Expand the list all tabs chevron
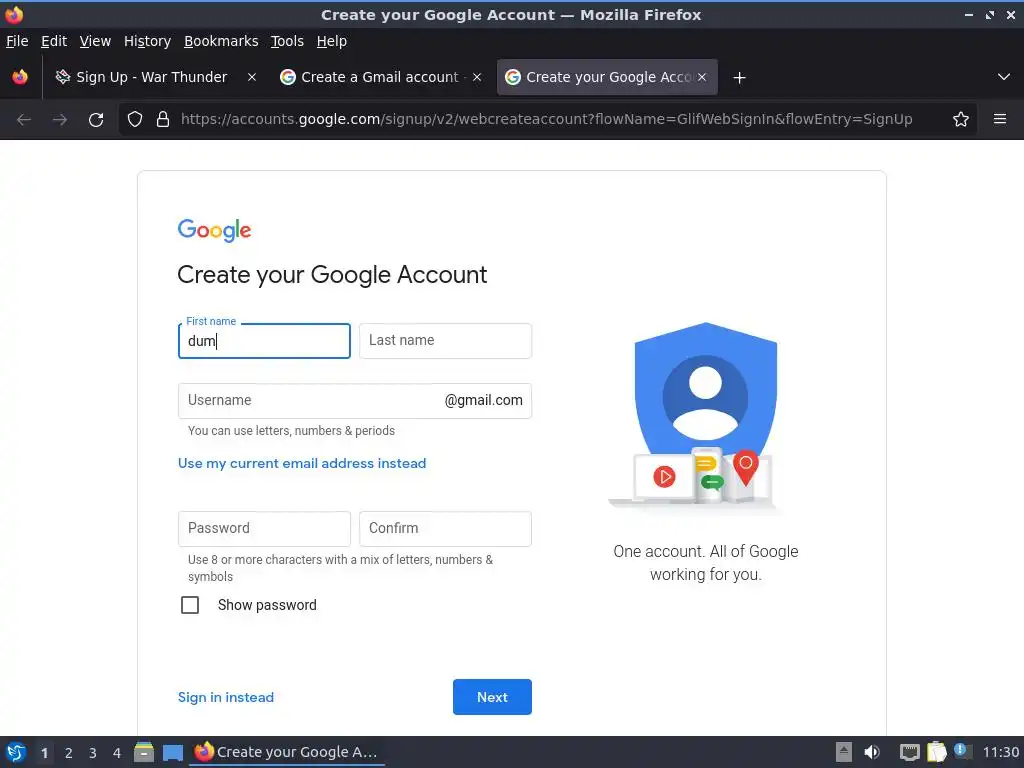The width and height of the screenshot is (1024, 768). point(1004,77)
